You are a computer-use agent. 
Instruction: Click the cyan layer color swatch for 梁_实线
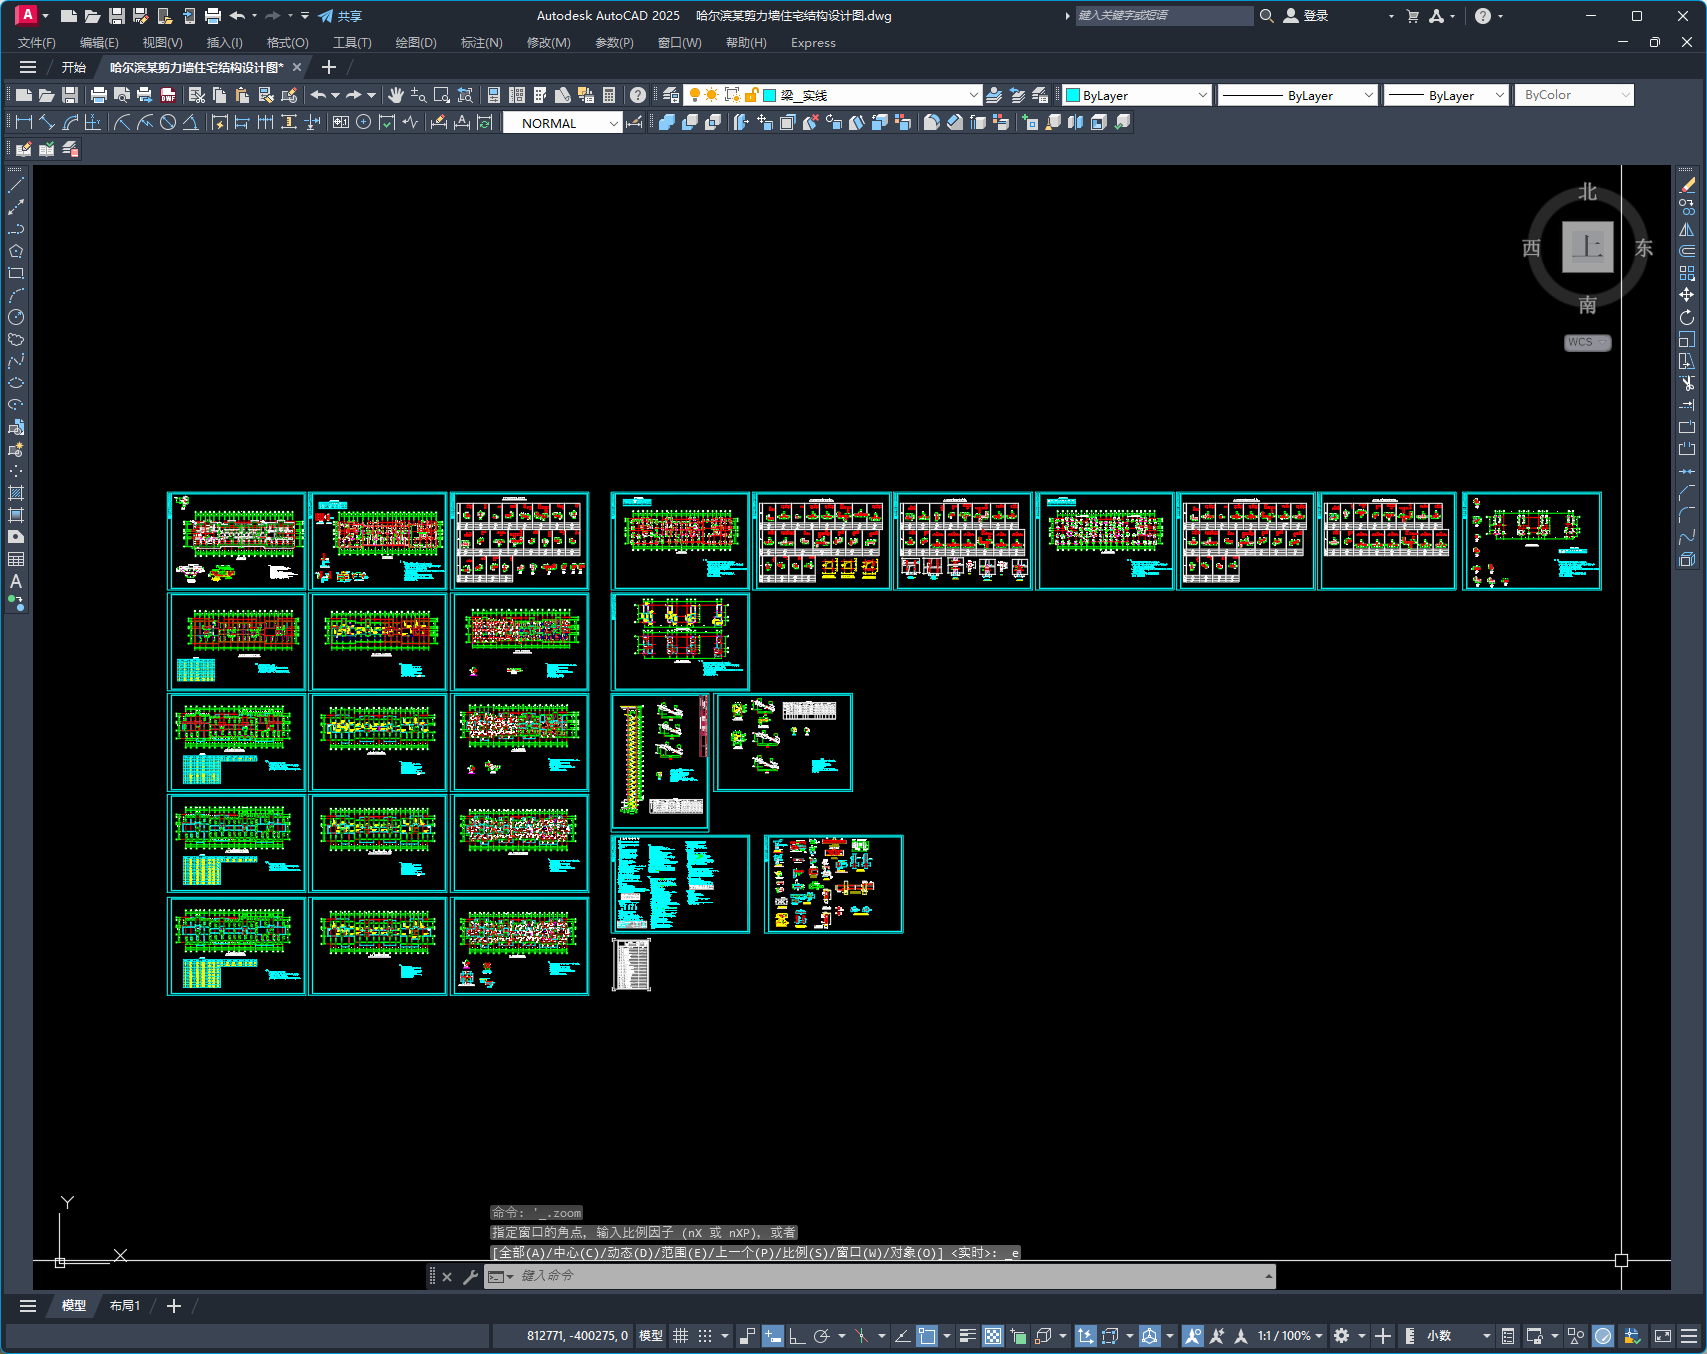pyautogui.click(x=770, y=95)
